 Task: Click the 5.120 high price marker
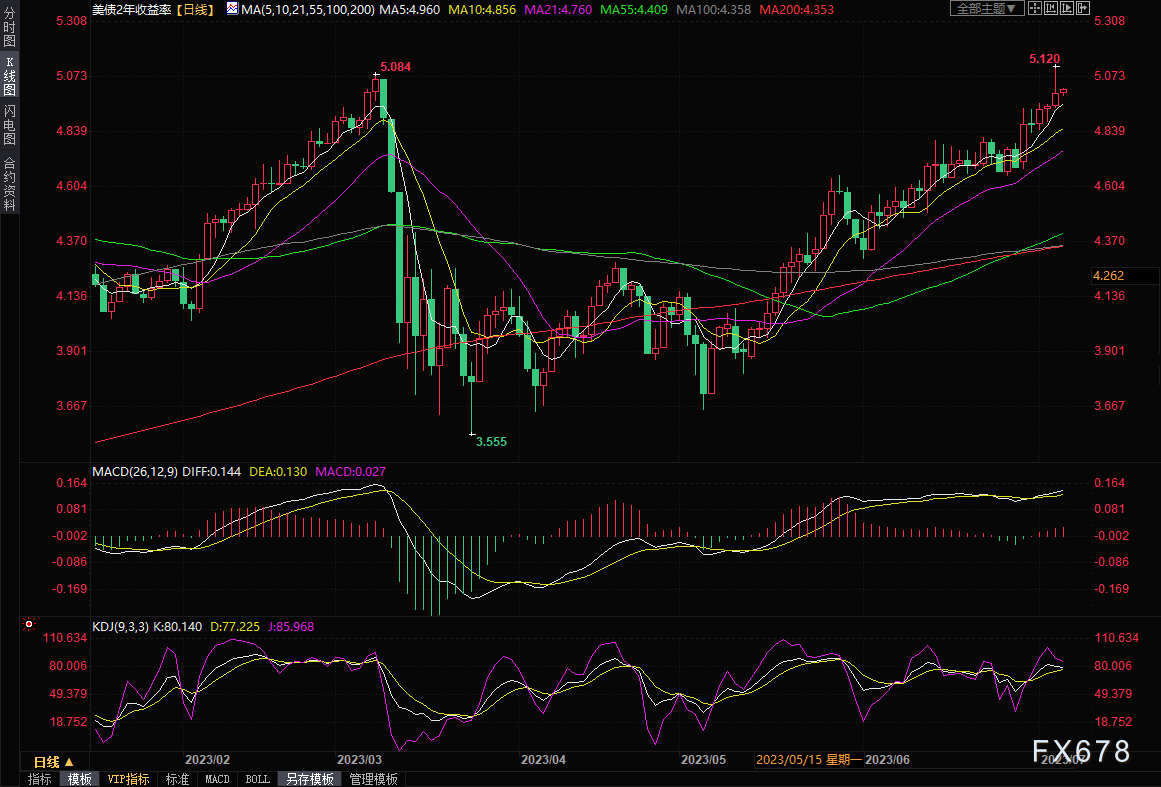pyautogui.click(x=1044, y=59)
